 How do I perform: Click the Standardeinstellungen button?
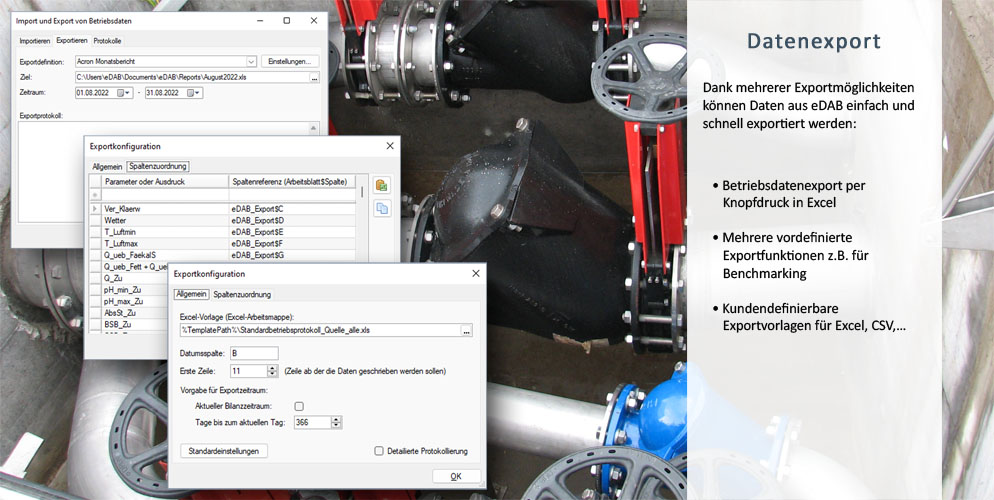[224, 451]
